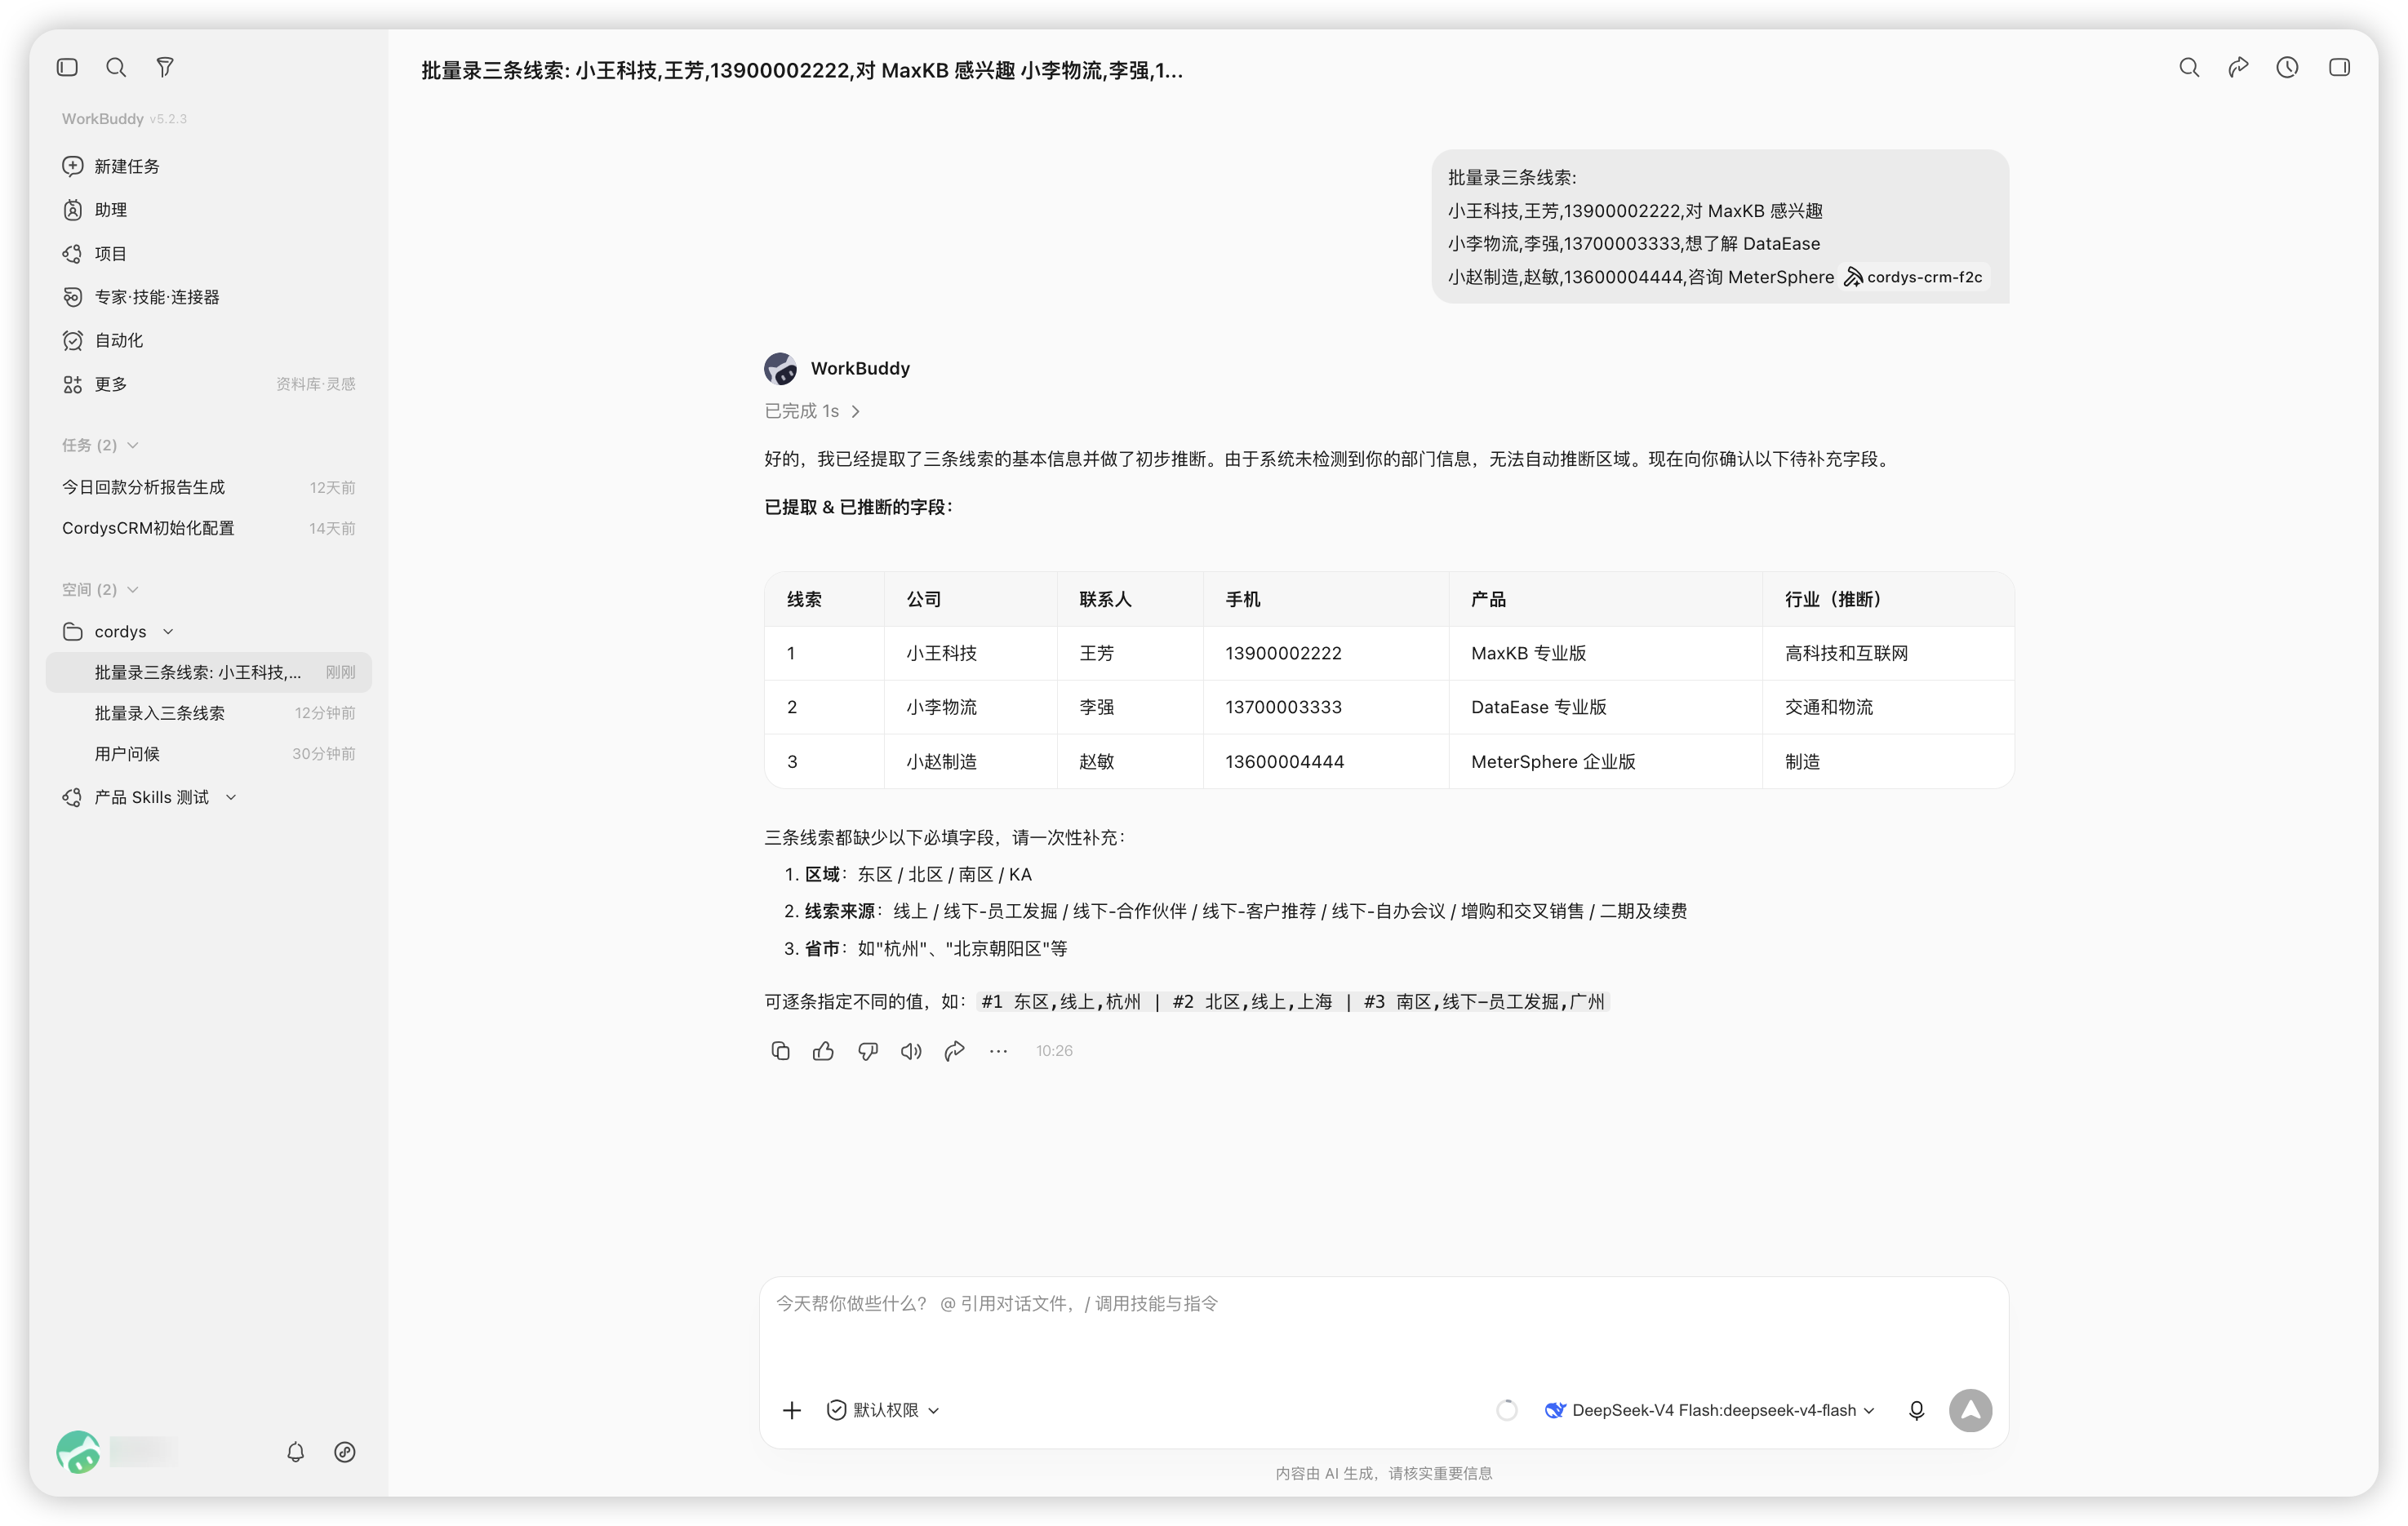Expand the 产品 Skills 测试 chevron
Screen dimensions: 2408x1526
click(231, 797)
